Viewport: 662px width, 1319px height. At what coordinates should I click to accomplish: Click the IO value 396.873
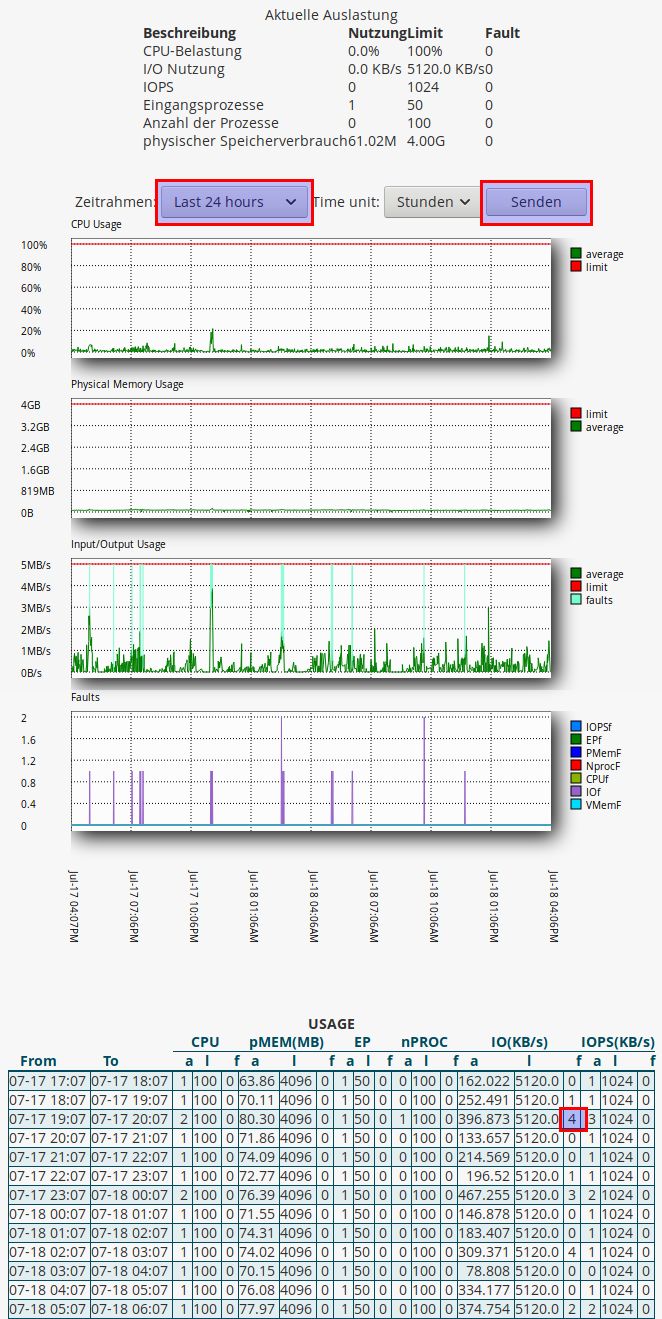(484, 1119)
